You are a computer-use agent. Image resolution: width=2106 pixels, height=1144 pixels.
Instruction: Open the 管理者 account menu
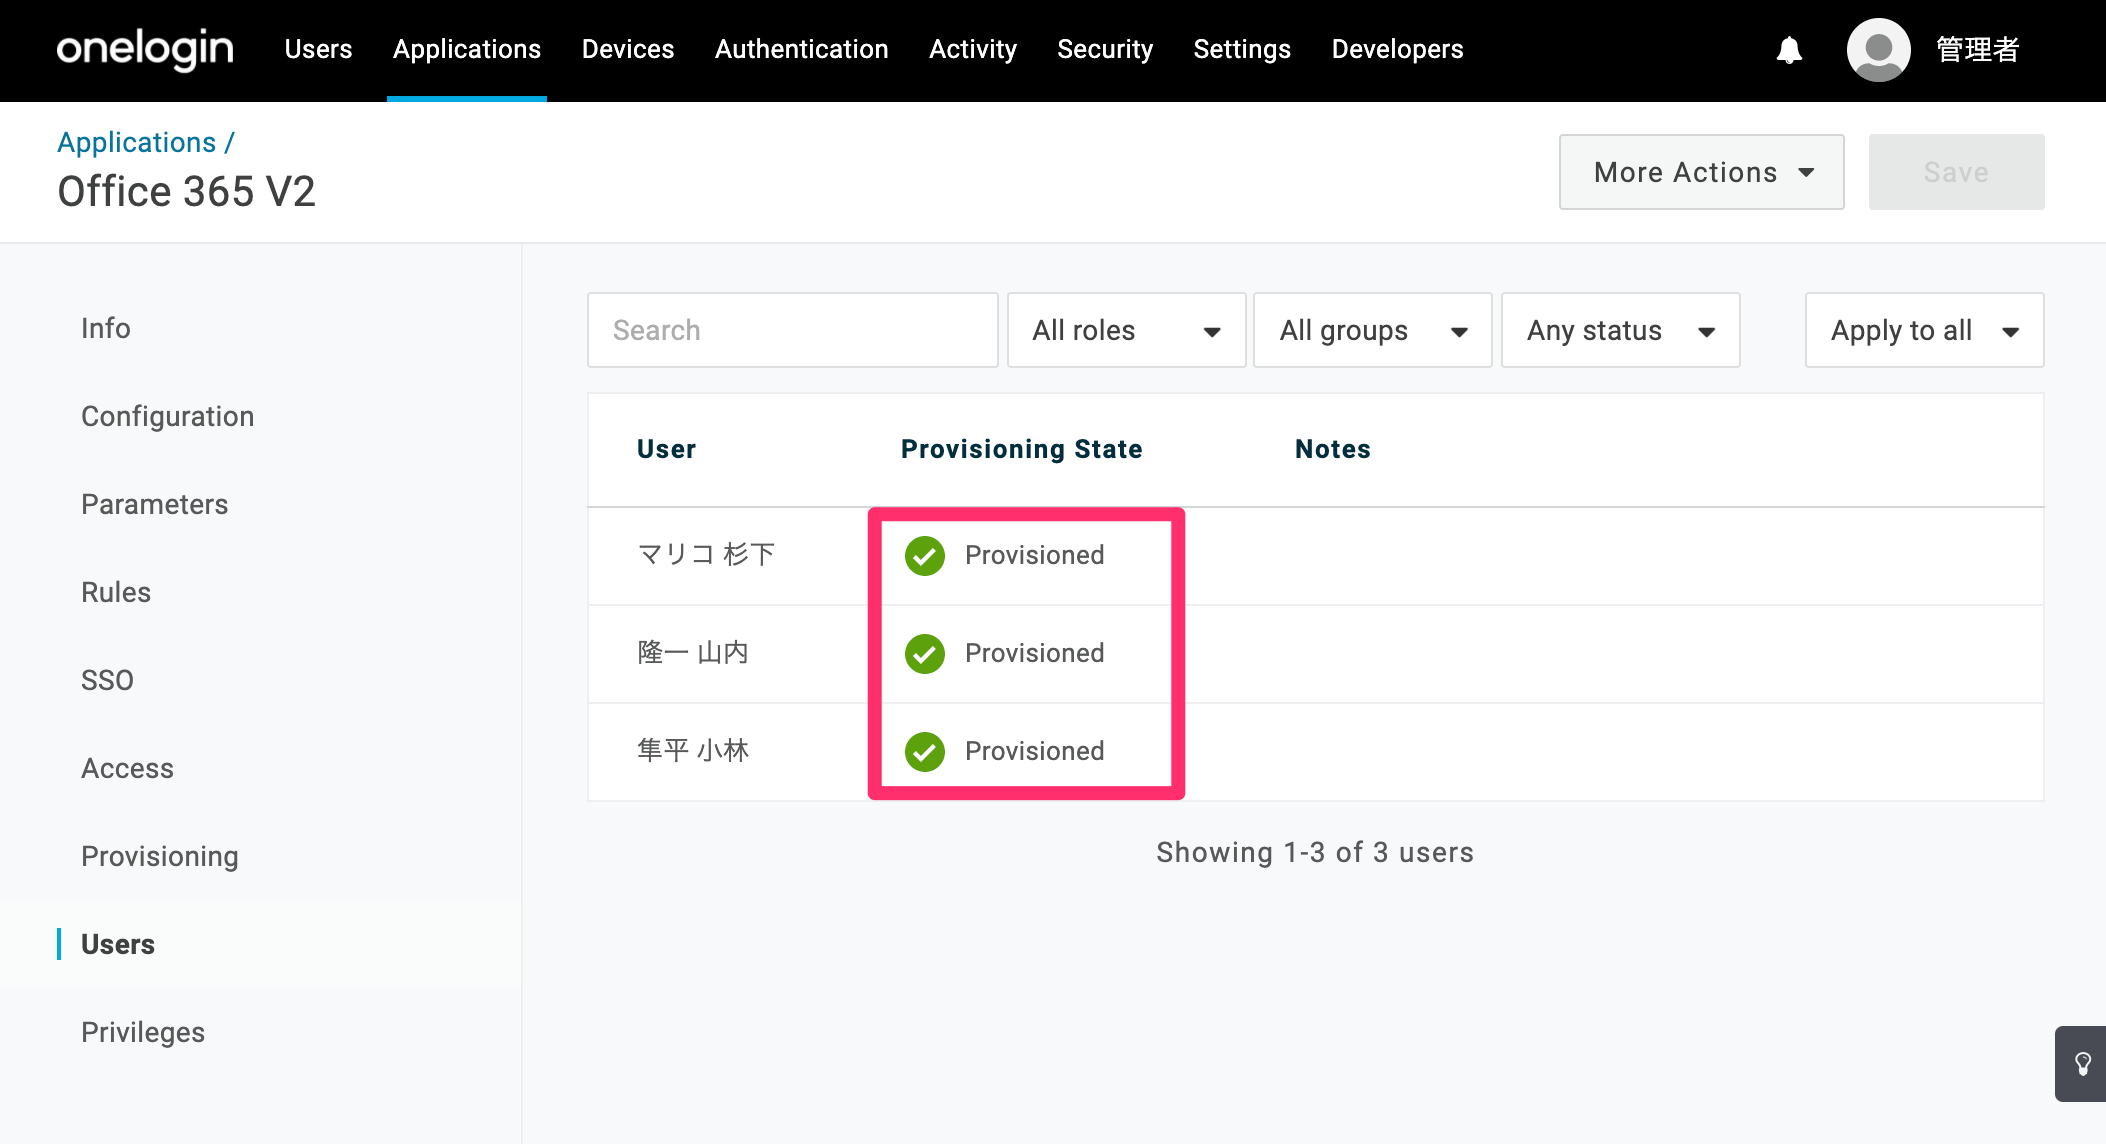click(x=1978, y=49)
